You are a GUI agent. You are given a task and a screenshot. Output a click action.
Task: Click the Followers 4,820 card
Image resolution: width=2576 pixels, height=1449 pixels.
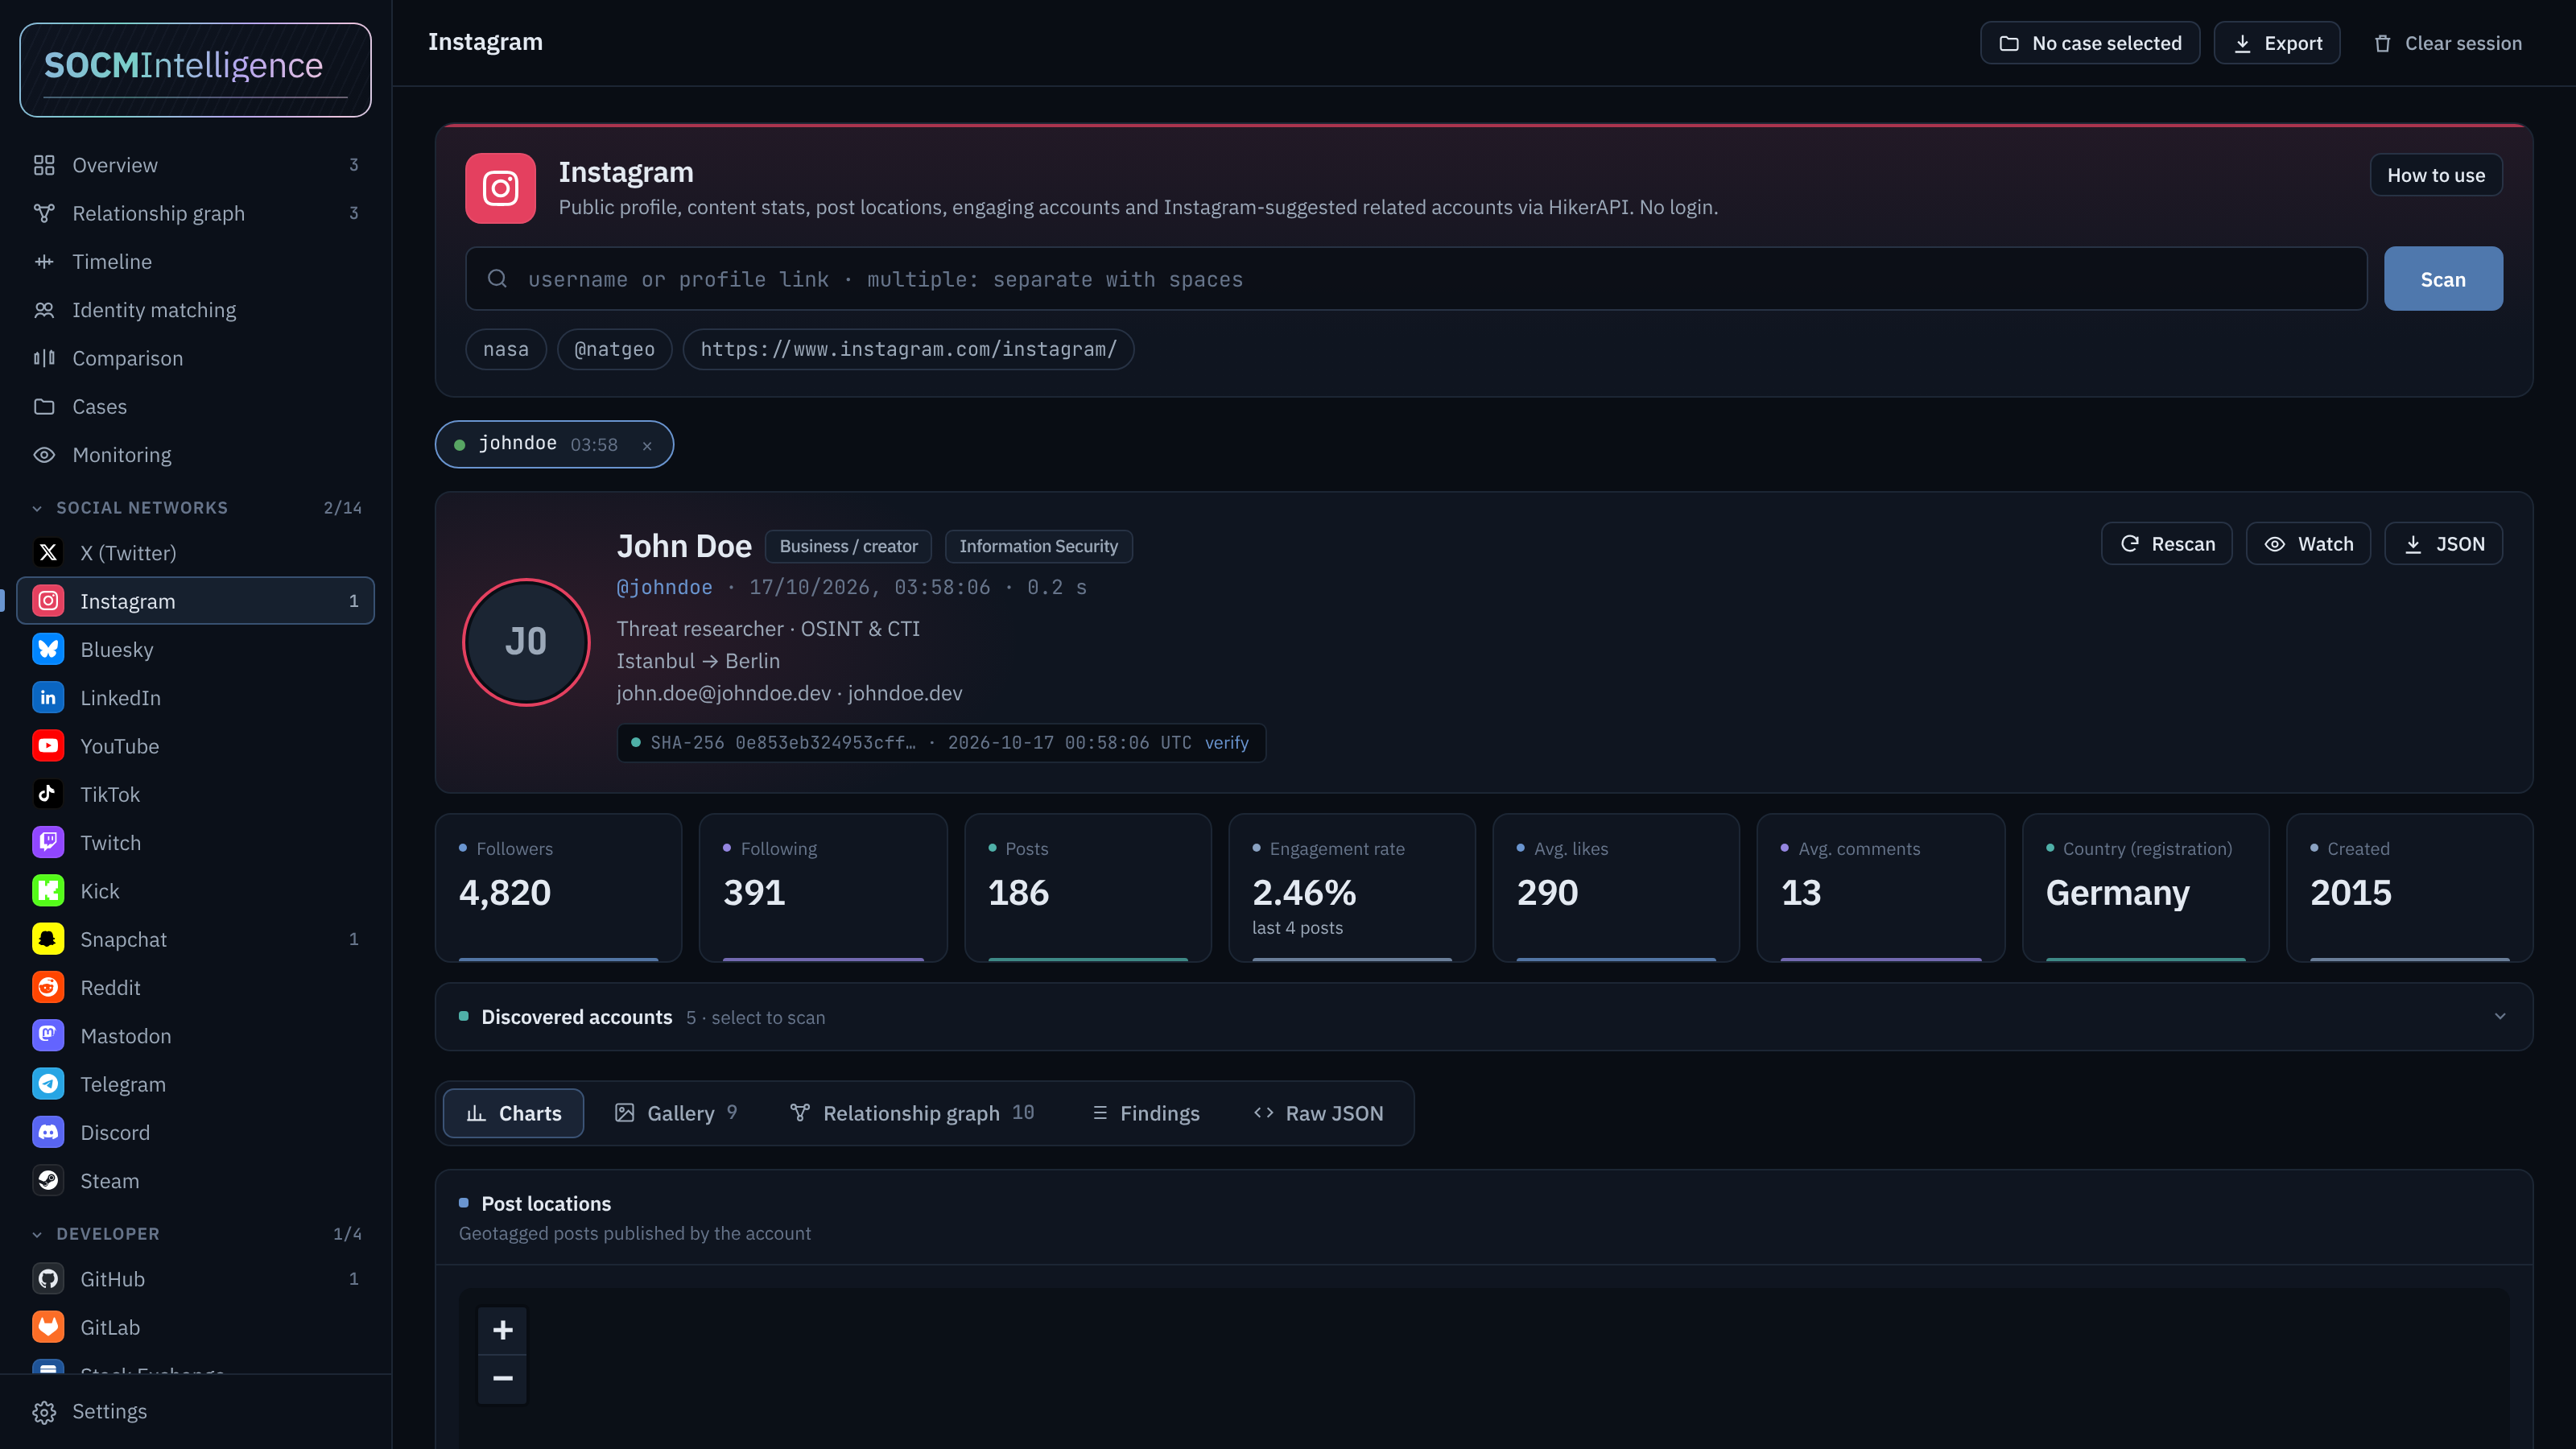558,888
